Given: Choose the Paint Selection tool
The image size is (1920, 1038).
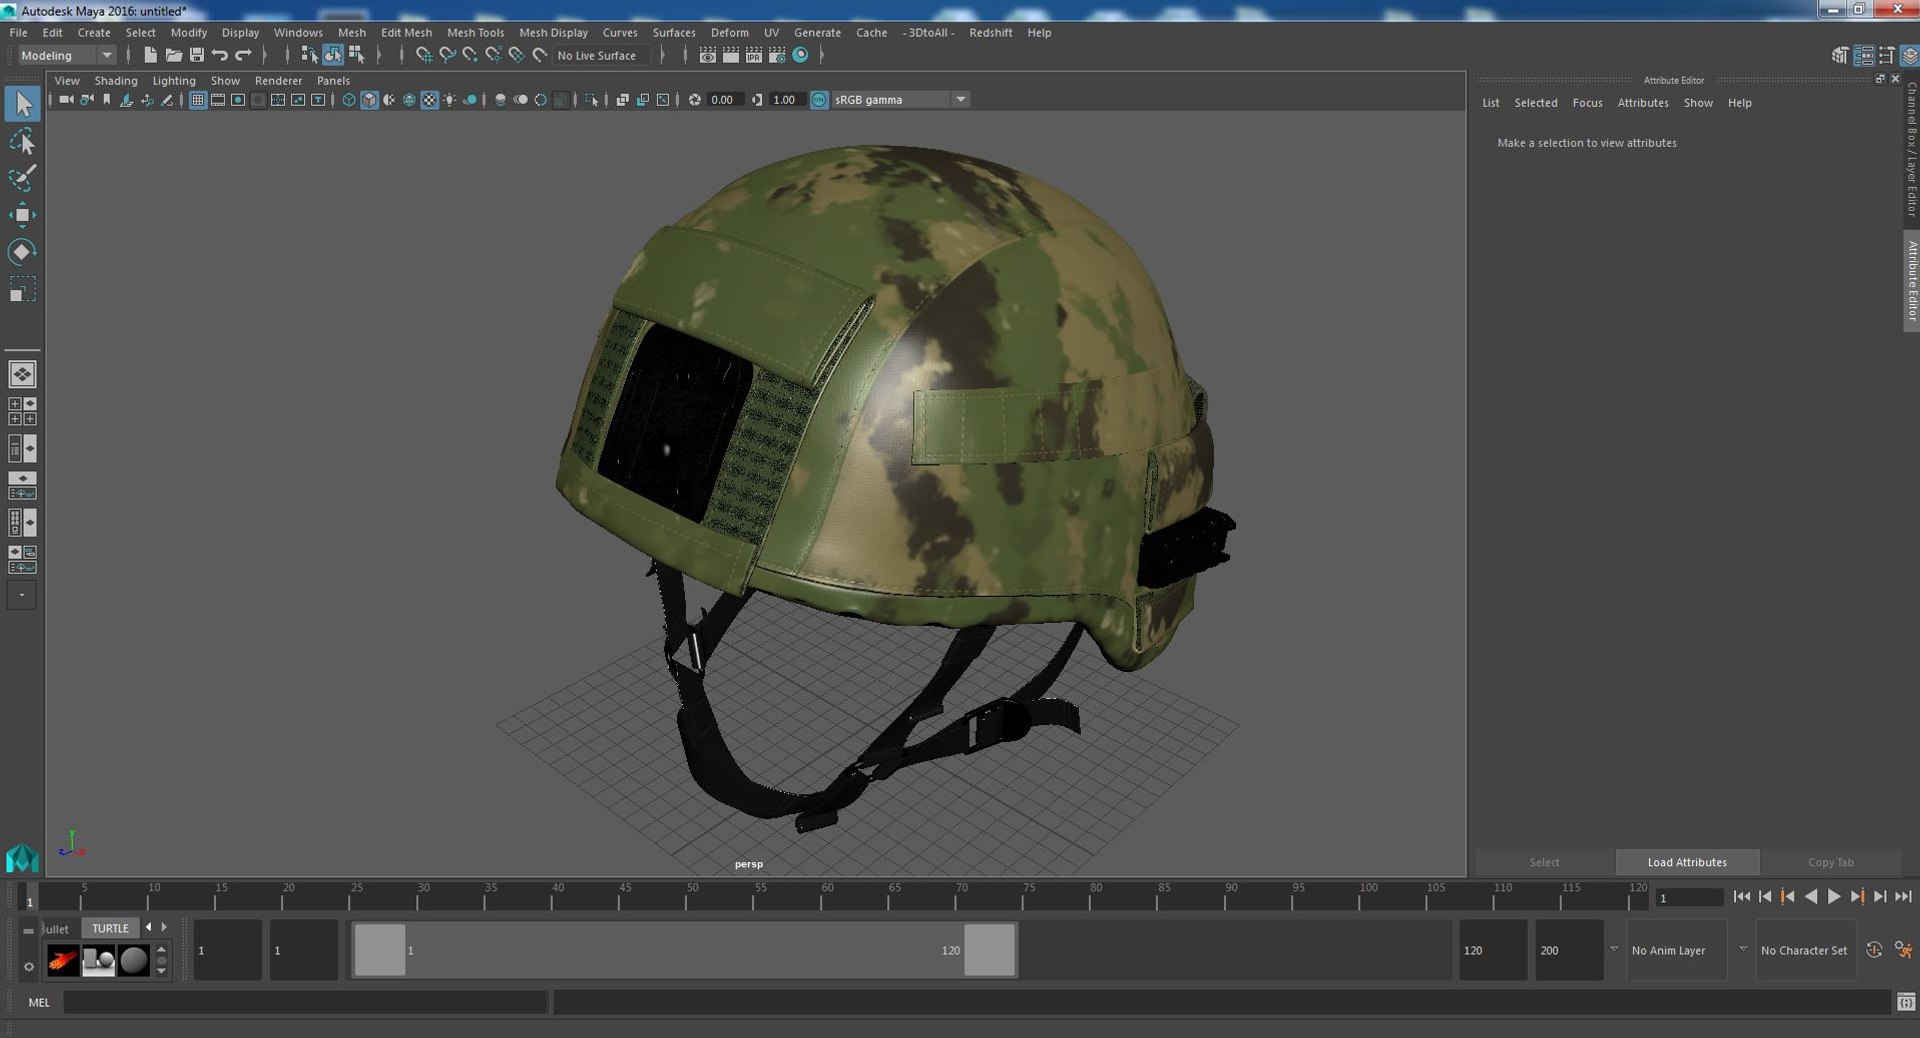Looking at the screenshot, I should 22,178.
